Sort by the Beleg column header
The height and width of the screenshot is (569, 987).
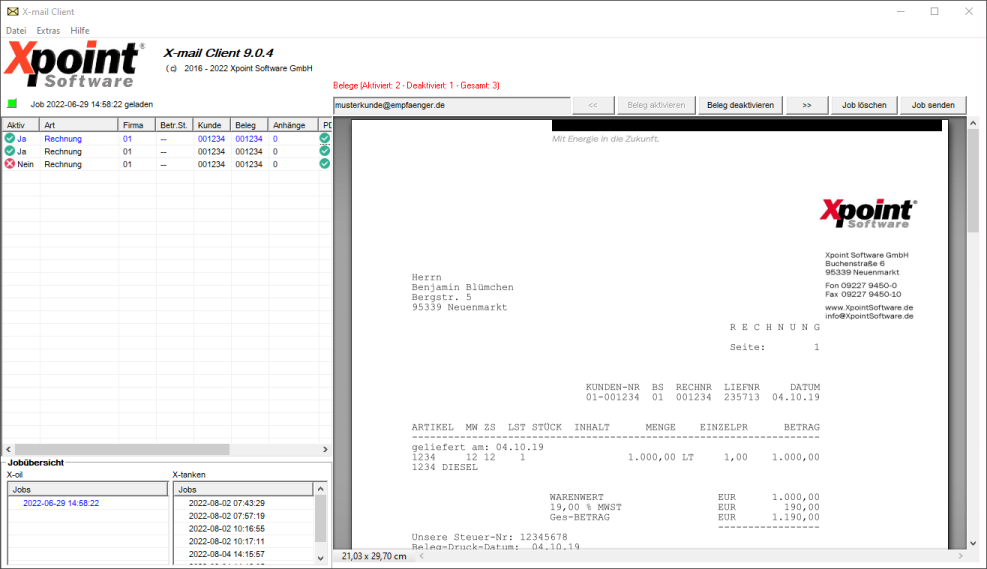click(x=250, y=125)
